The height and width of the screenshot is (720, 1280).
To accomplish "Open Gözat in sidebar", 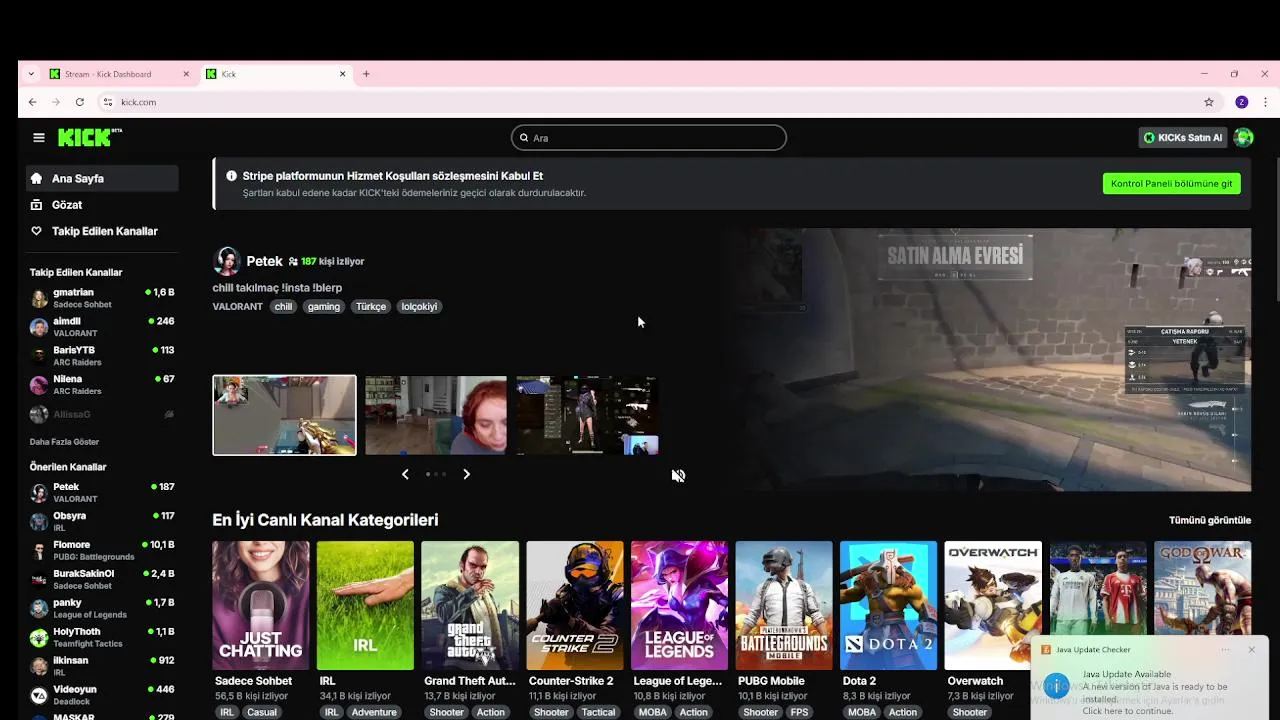I will pos(102,205).
